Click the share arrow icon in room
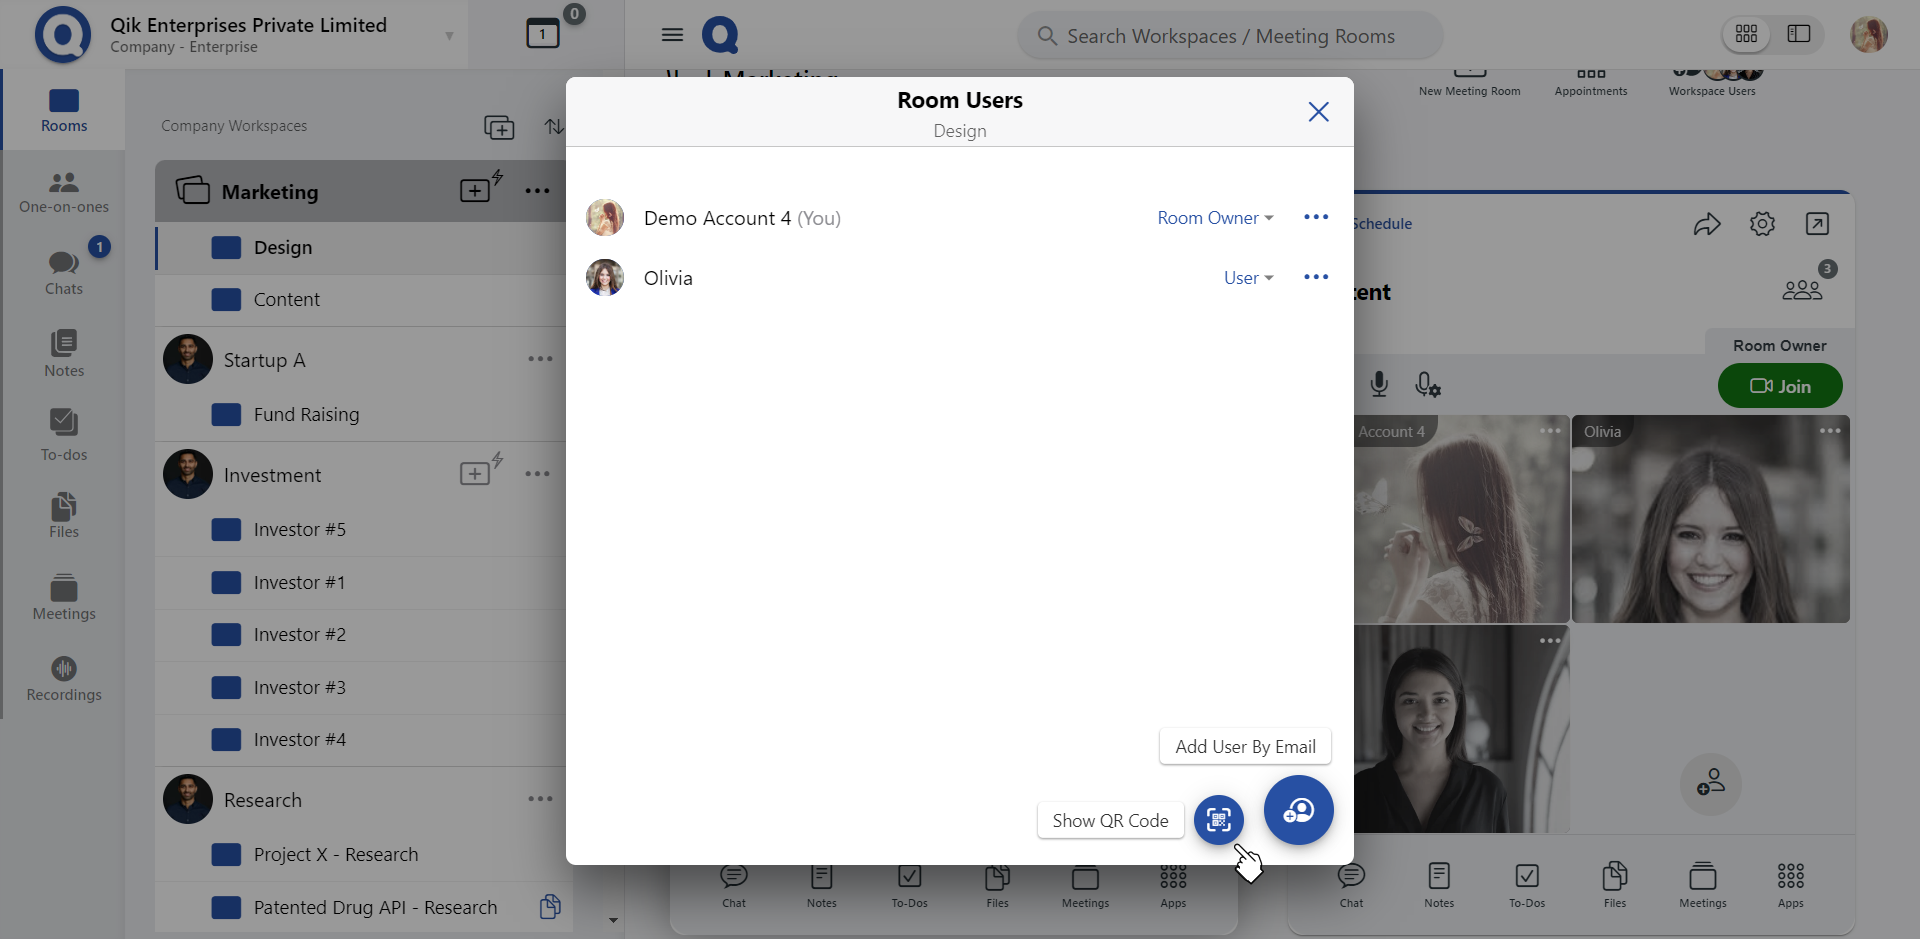1920x939 pixels. [1707, 224]
